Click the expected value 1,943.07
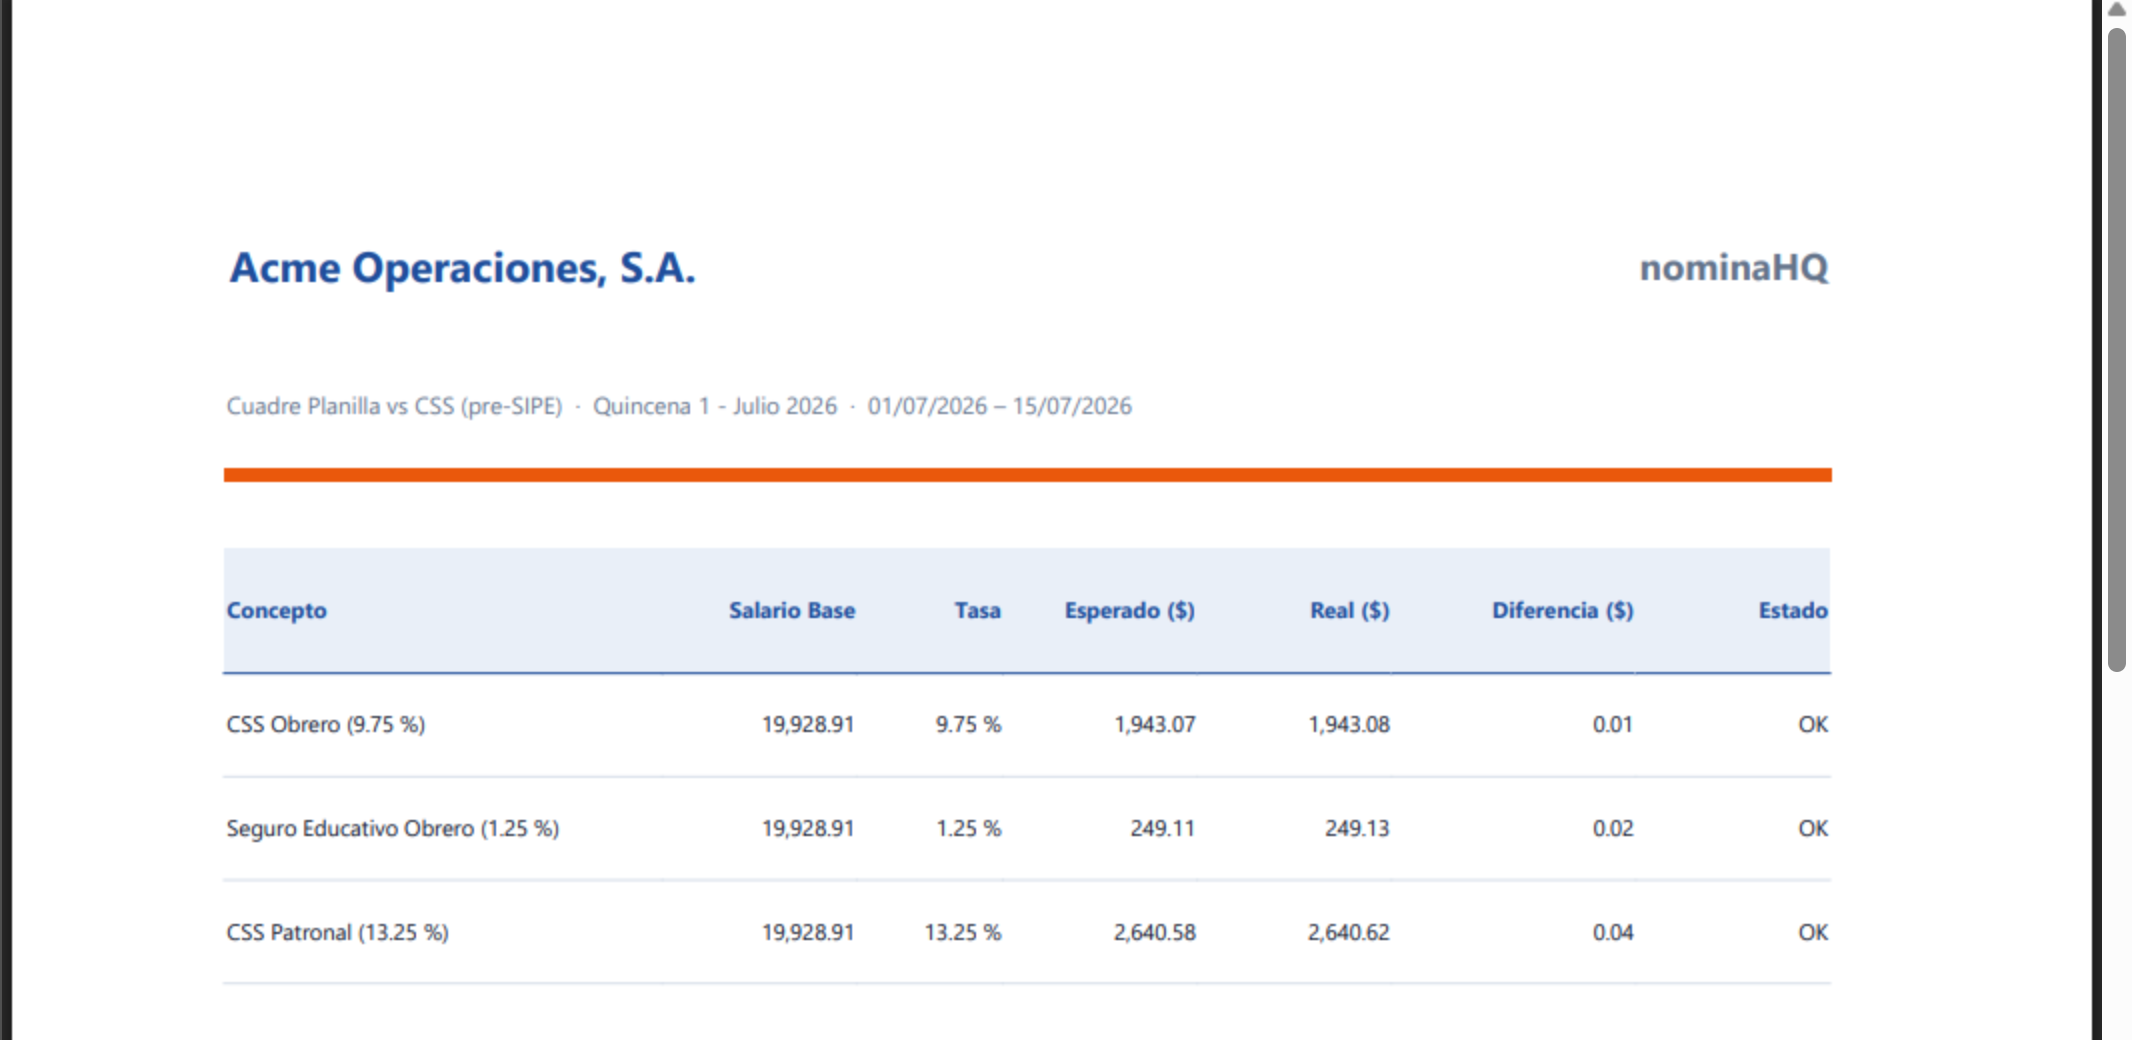Viewport: 2132px width, 1040px height. (x=1155, y=725)
